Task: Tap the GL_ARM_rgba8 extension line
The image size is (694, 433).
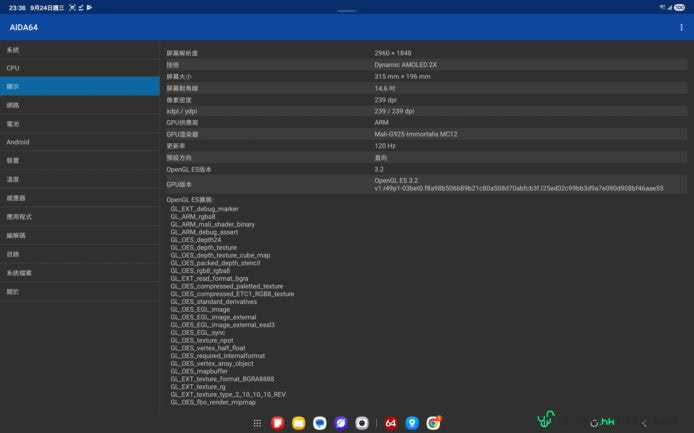Action: pos(193,216)
